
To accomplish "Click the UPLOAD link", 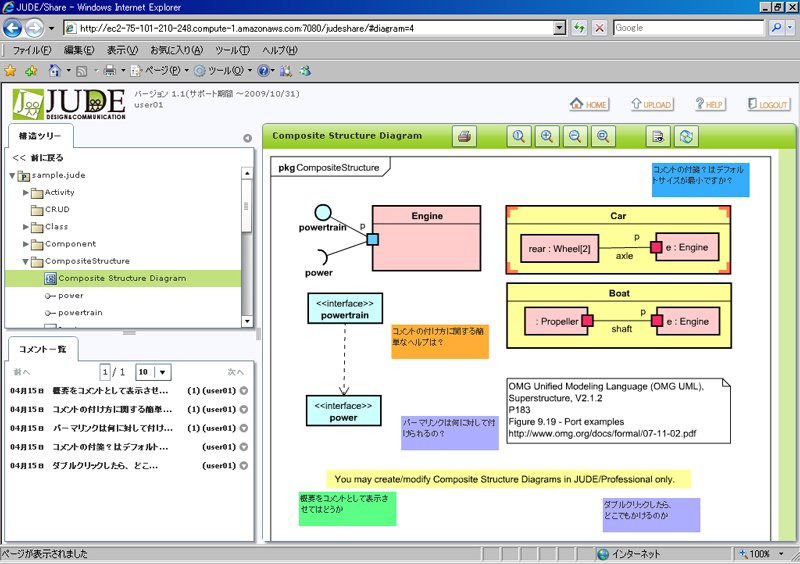I will 653,104.
